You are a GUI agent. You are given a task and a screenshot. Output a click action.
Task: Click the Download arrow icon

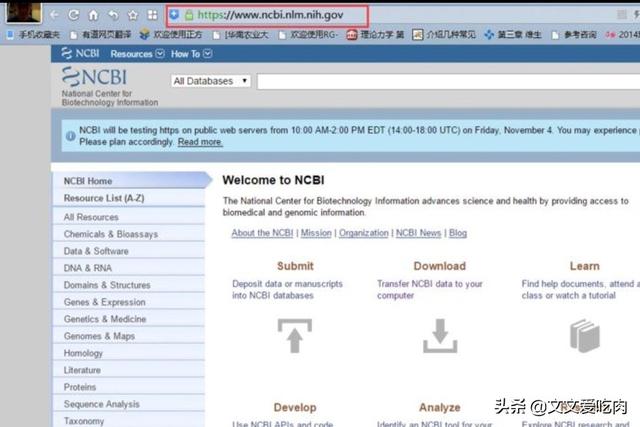439,336
